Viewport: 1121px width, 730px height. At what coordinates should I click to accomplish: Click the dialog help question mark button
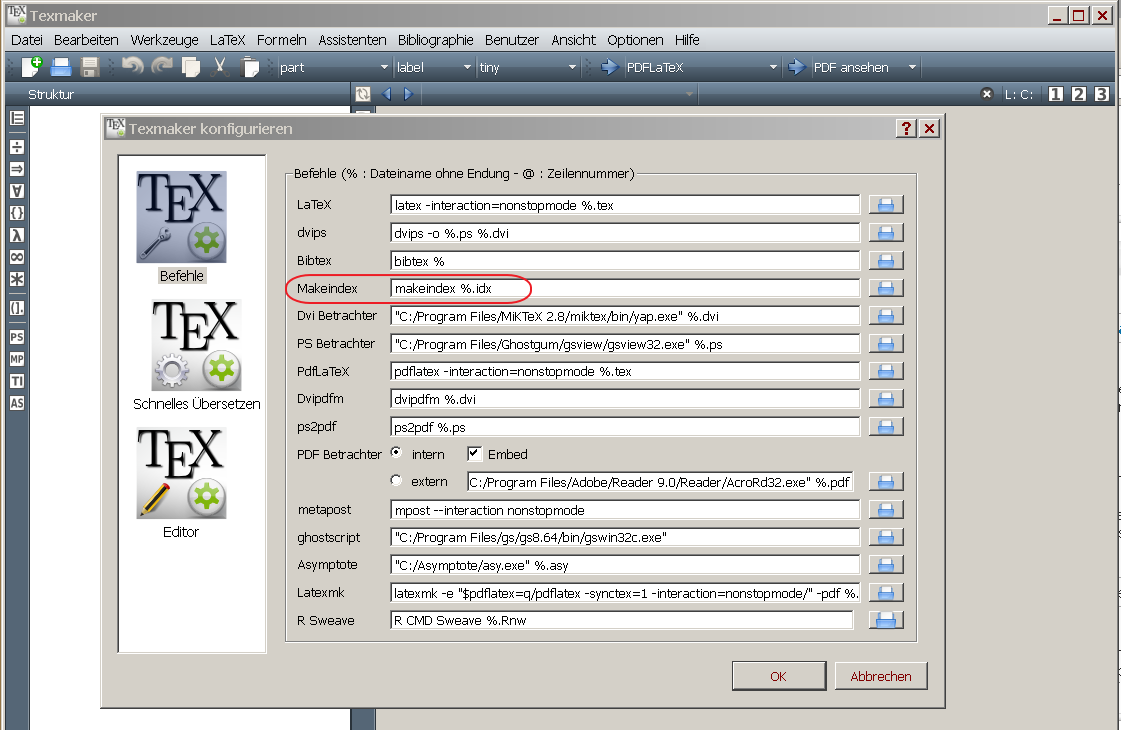pyautogui.click(x=906, y=129)
